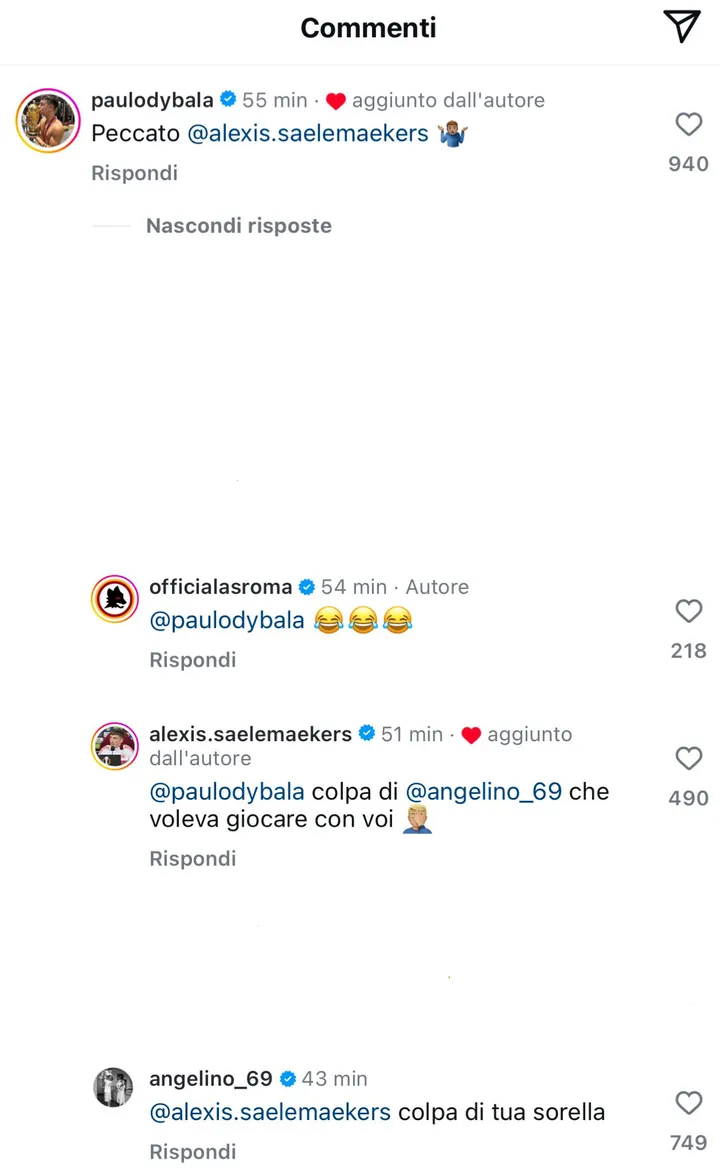Open angelino_69's avatar
720x1174 pixels.
coord(113,1086)
